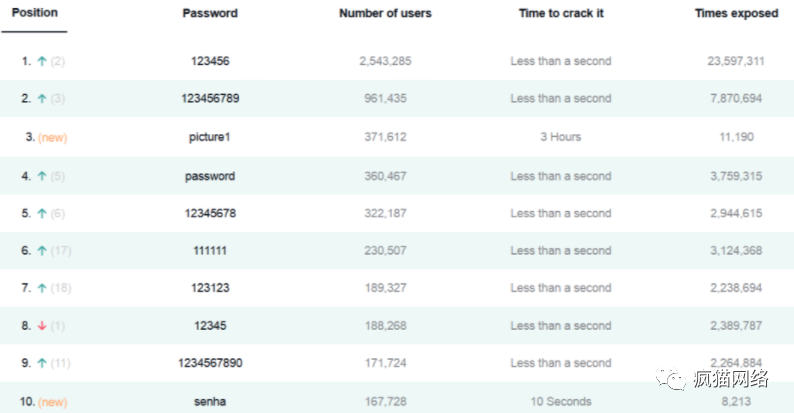
Task: Click the user count 167,728
Action: click(x=385, y=401)
